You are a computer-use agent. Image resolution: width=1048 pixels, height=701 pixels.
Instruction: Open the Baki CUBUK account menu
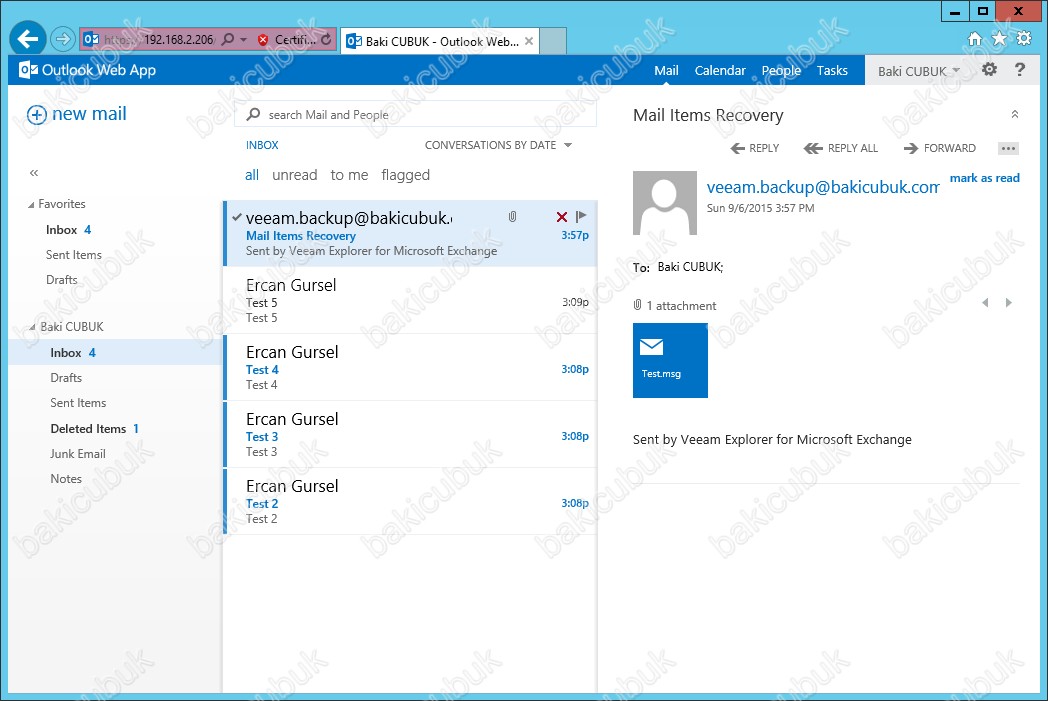919,71
